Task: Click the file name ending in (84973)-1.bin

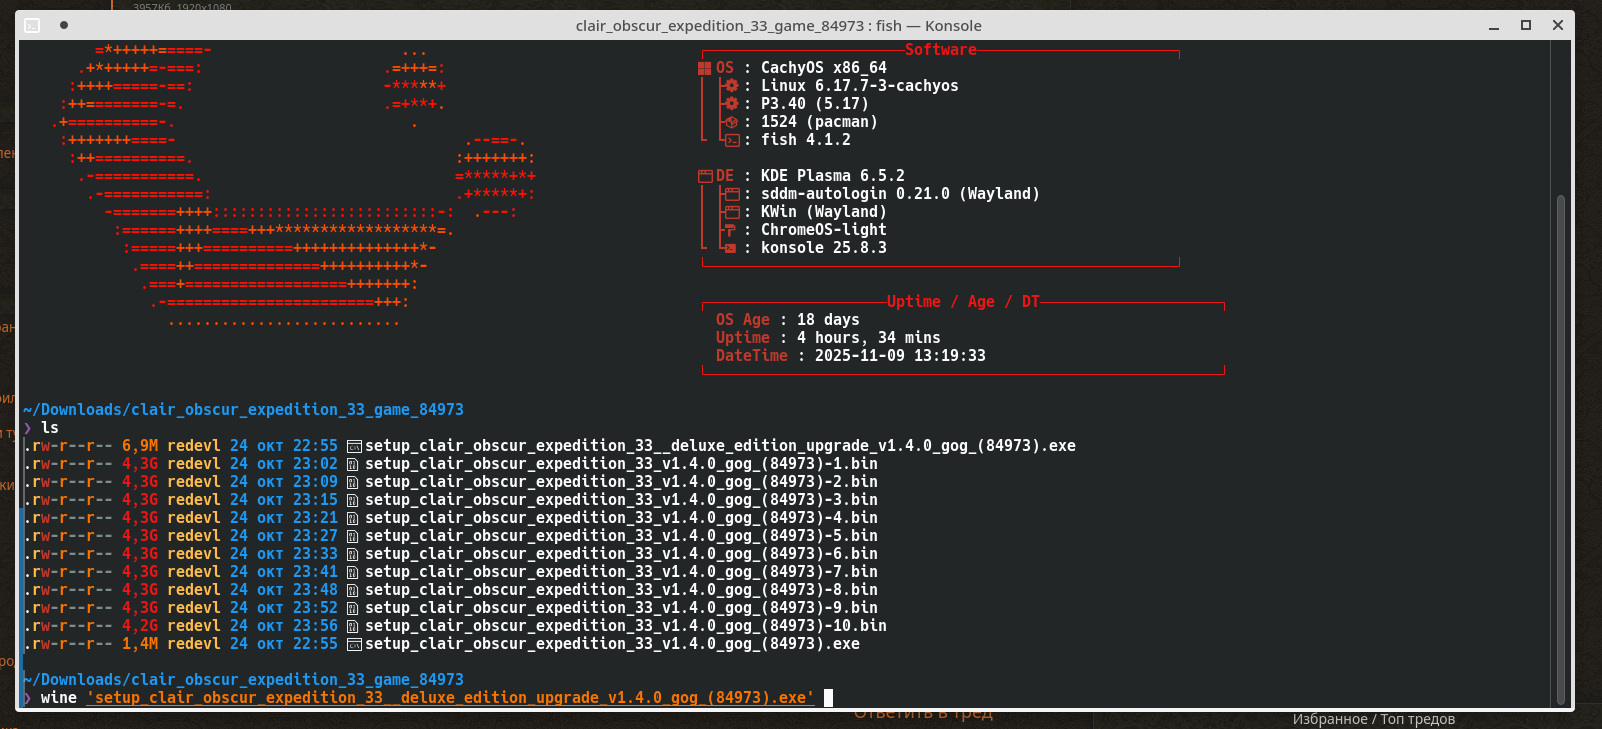Action: tap(621, 464)
